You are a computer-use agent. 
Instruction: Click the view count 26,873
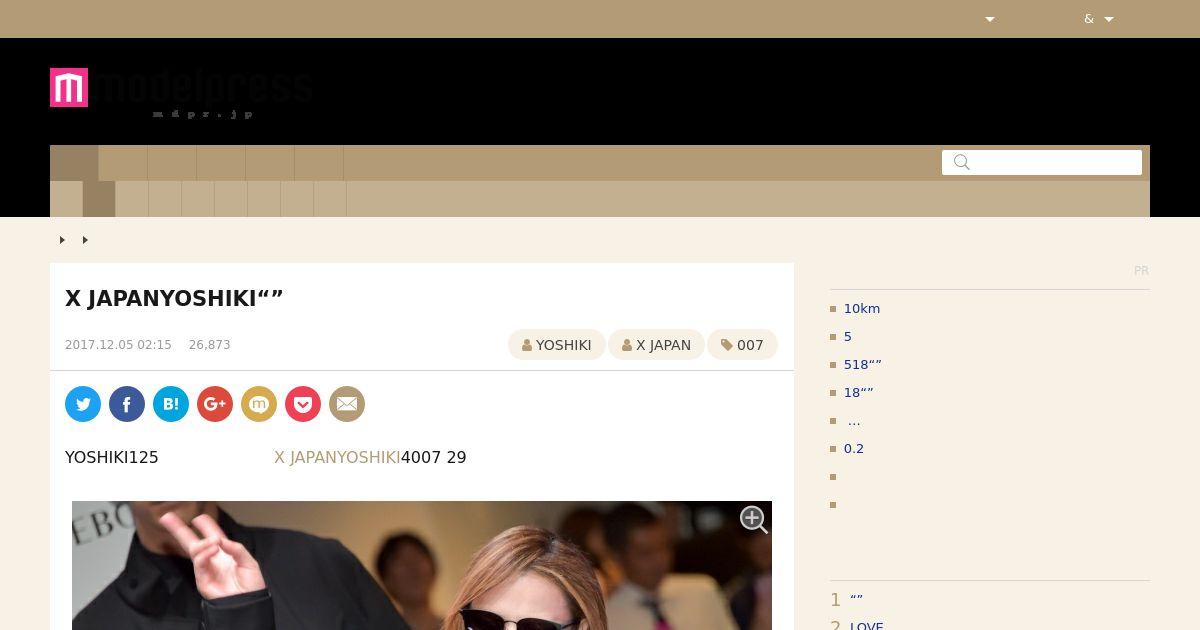[x=209, y=345]
